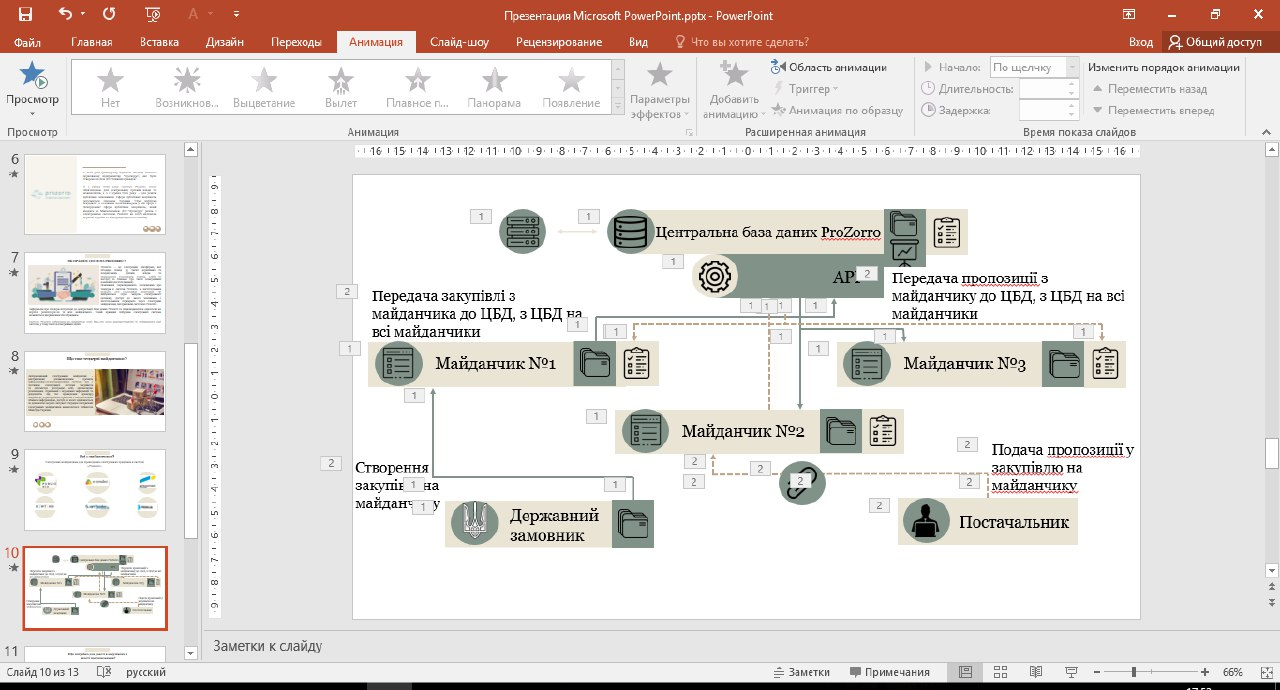The height and width of the screenshot is (690, 1280).
Task: Switch to Reading view icon
Action: tap(1036, 672)
